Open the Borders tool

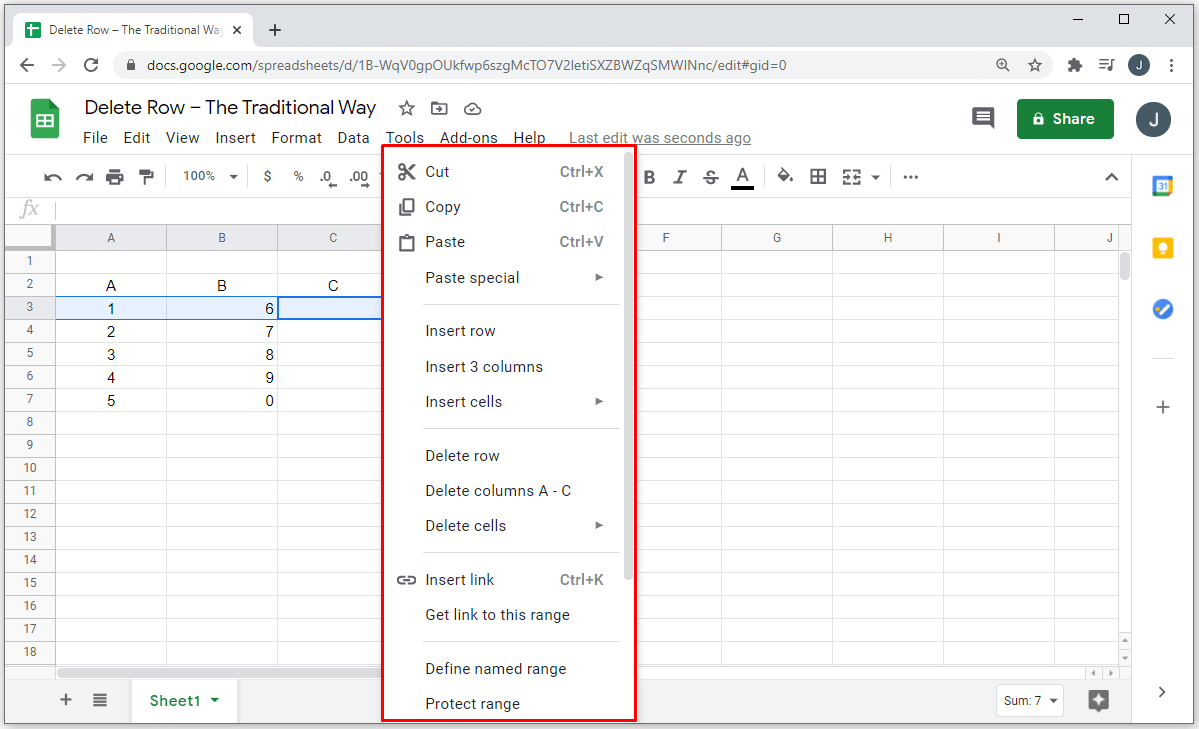tap(818, 177)
